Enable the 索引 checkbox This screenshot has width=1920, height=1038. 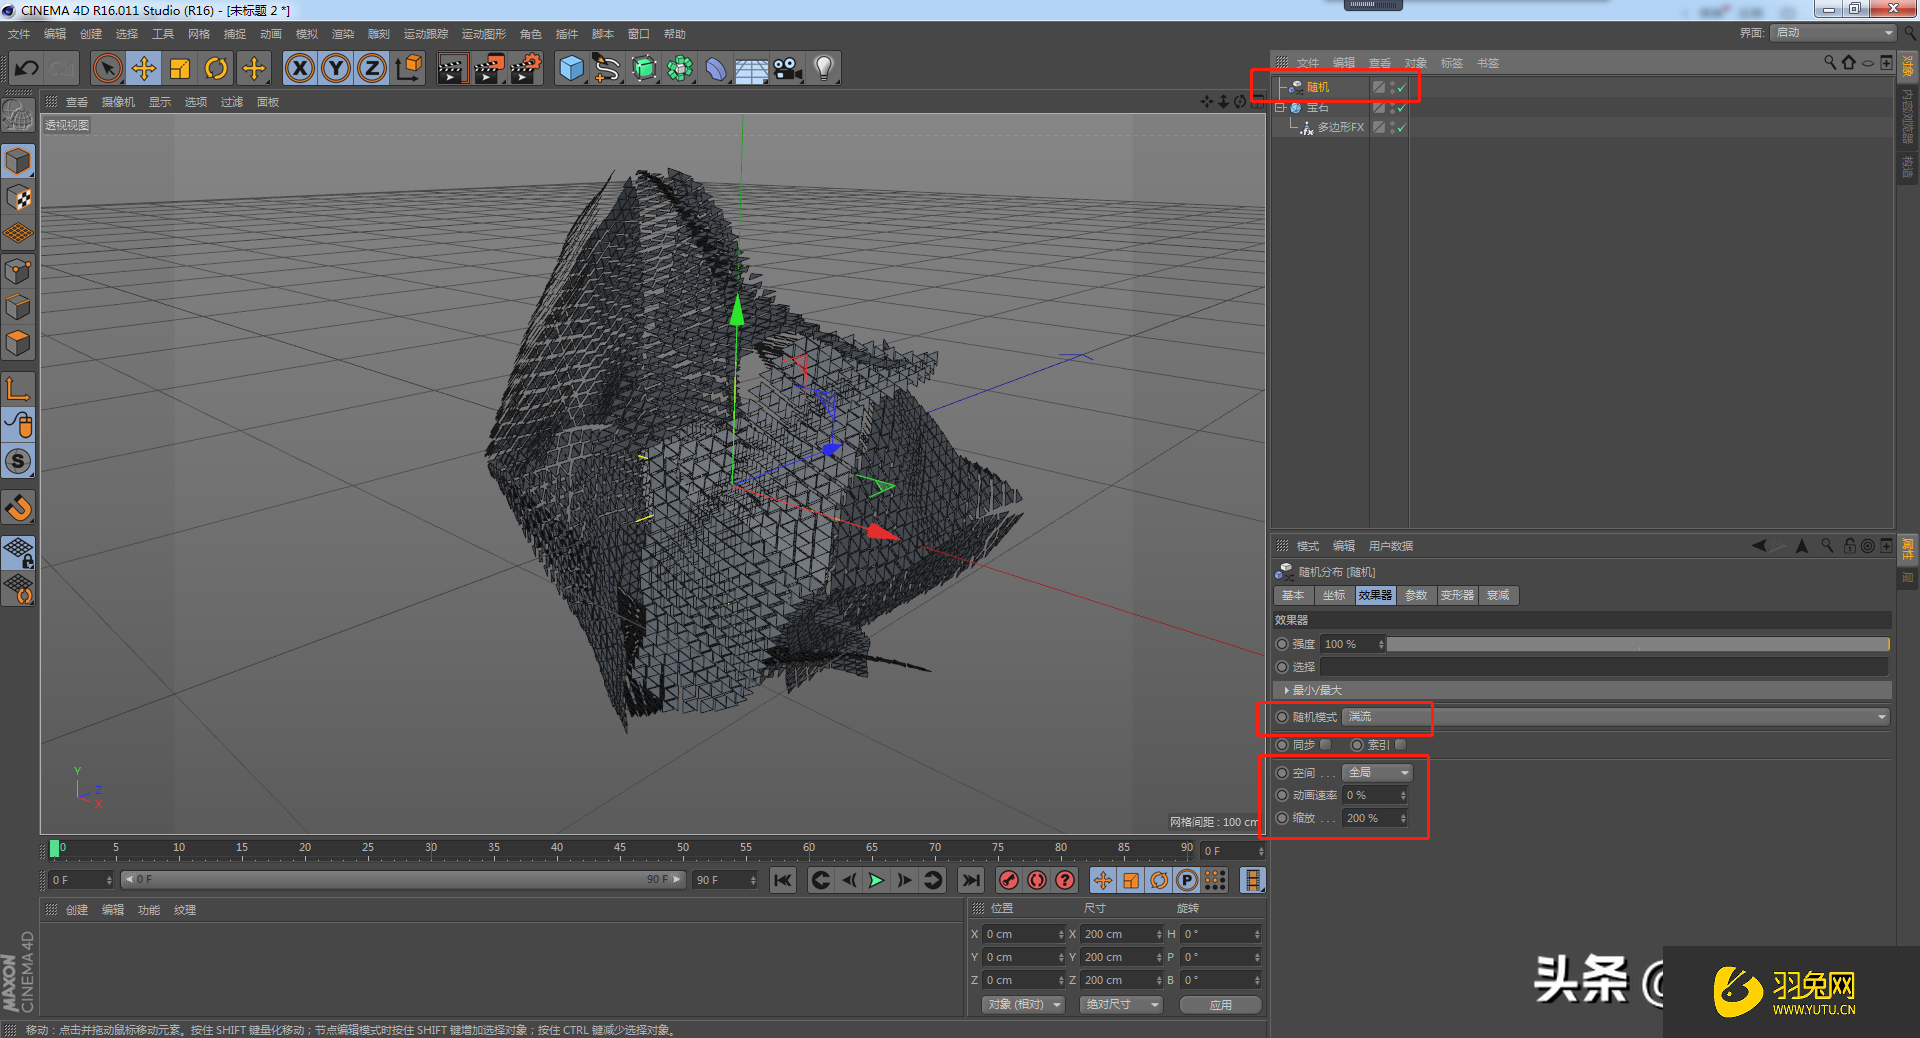coord(1400,745)
